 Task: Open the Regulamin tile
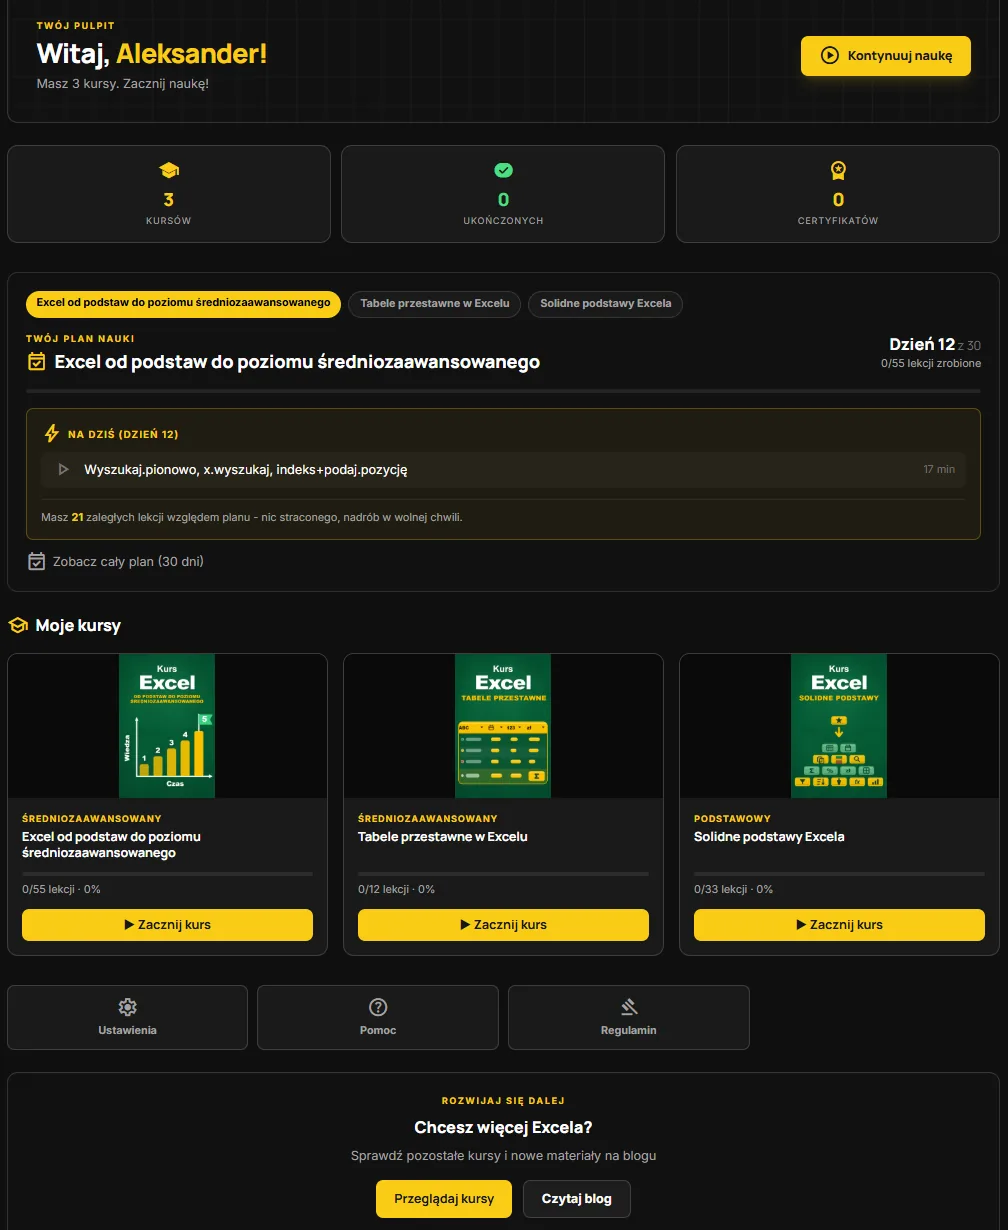pos(629,1018)
